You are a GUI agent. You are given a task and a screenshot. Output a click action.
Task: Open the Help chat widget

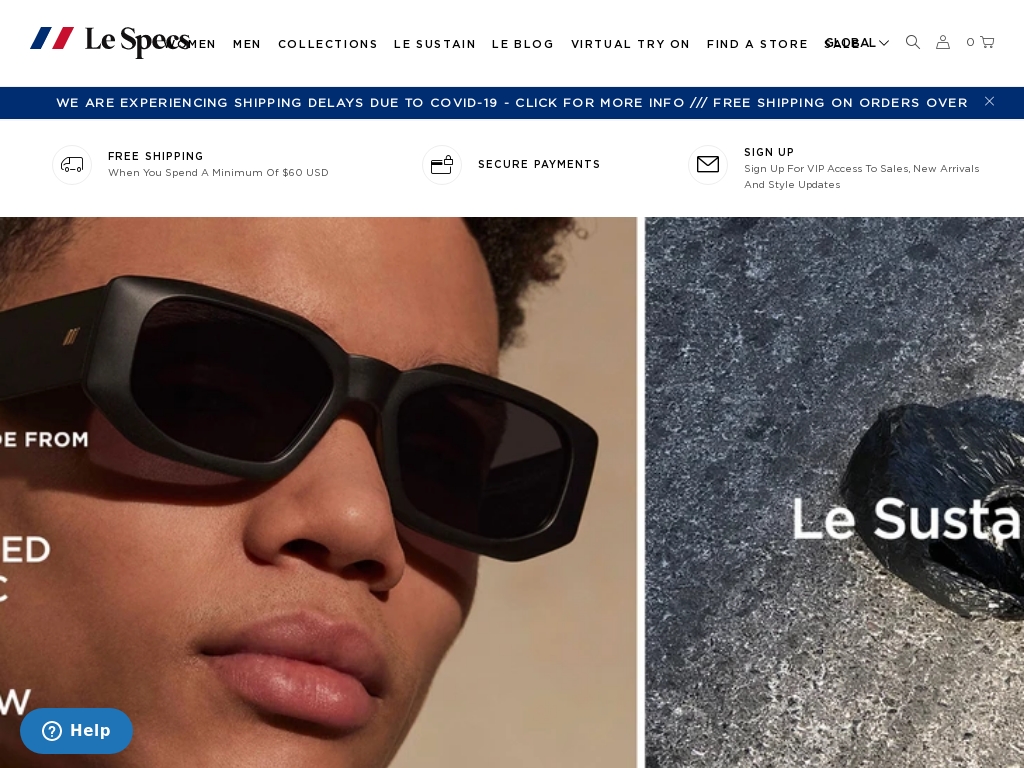point(76,731)
